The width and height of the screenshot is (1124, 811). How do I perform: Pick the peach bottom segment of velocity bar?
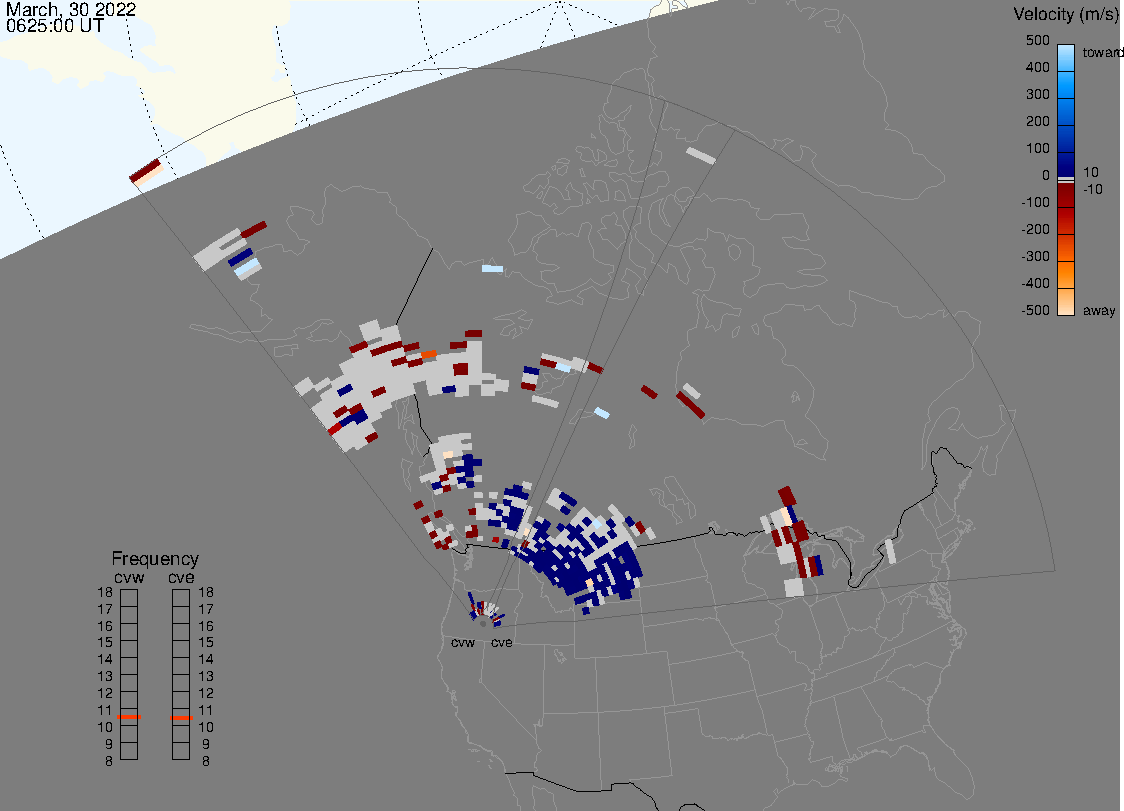tap(1066, 302)
